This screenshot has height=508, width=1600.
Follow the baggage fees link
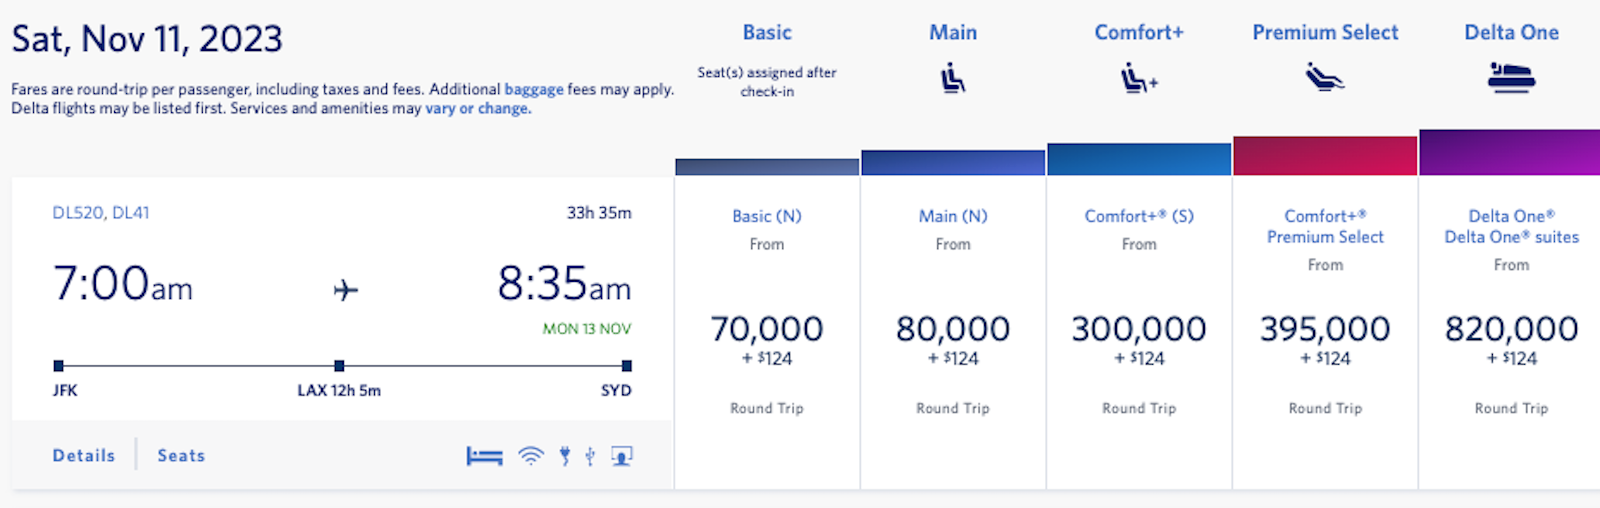click(534, 89)
